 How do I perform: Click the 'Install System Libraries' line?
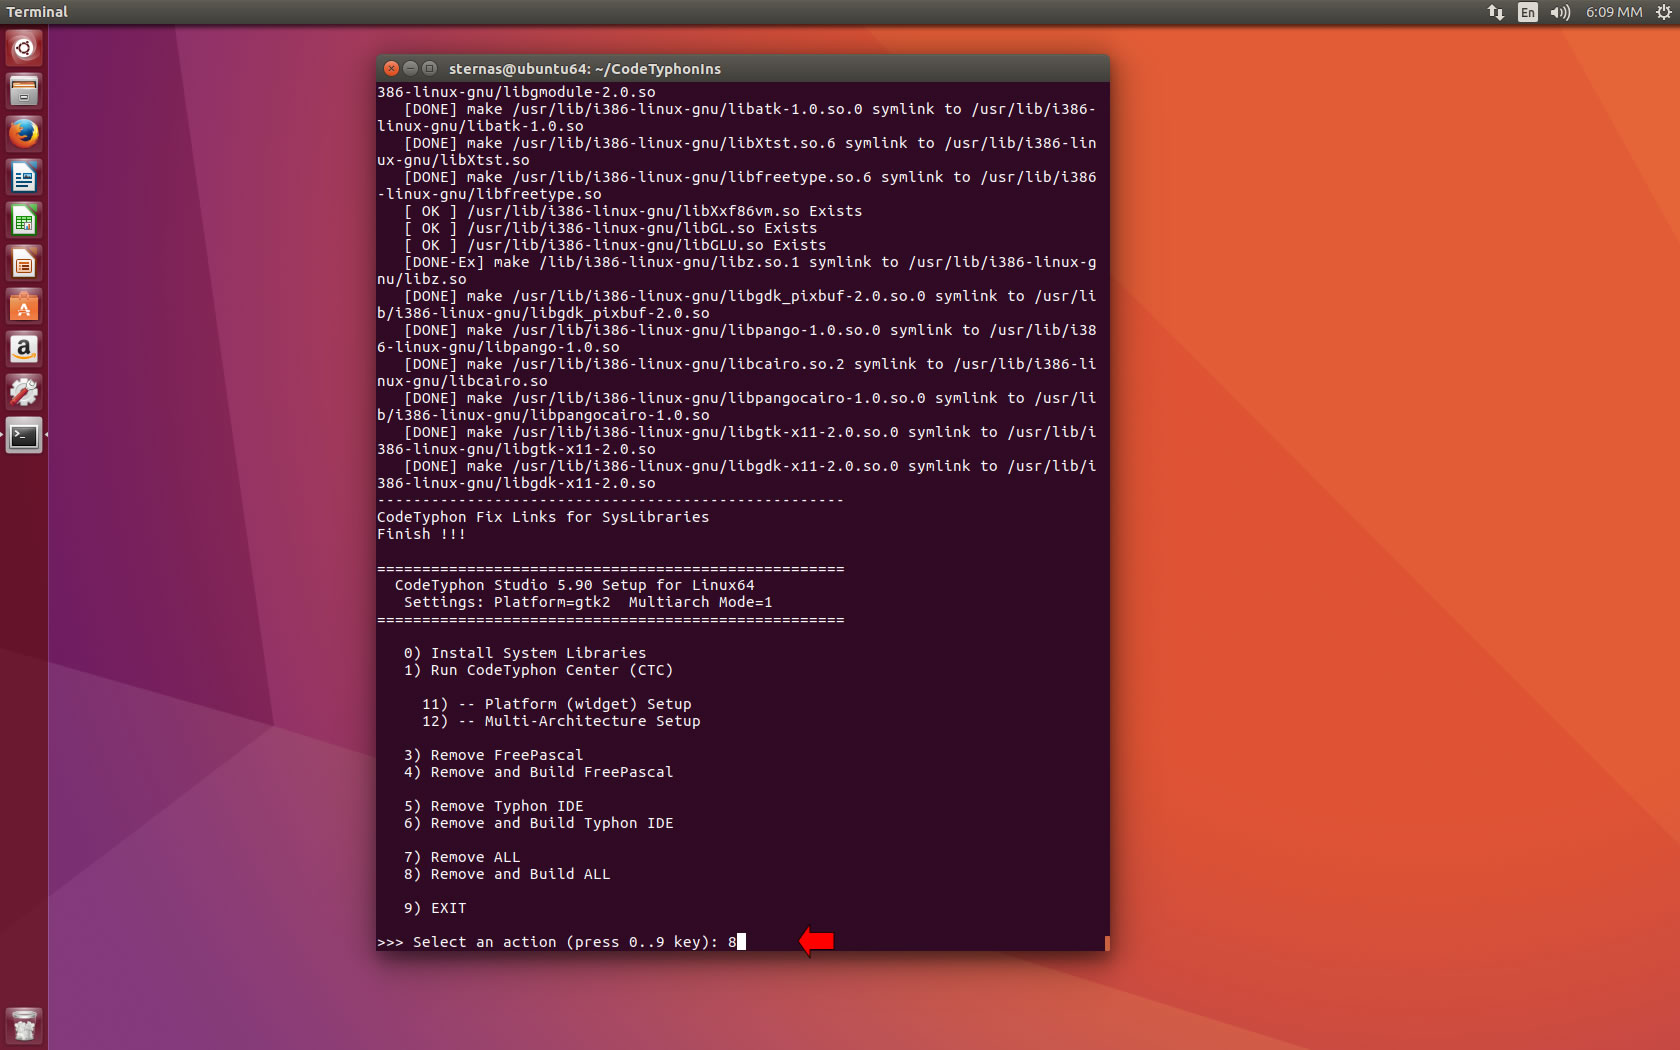(525, 653)
